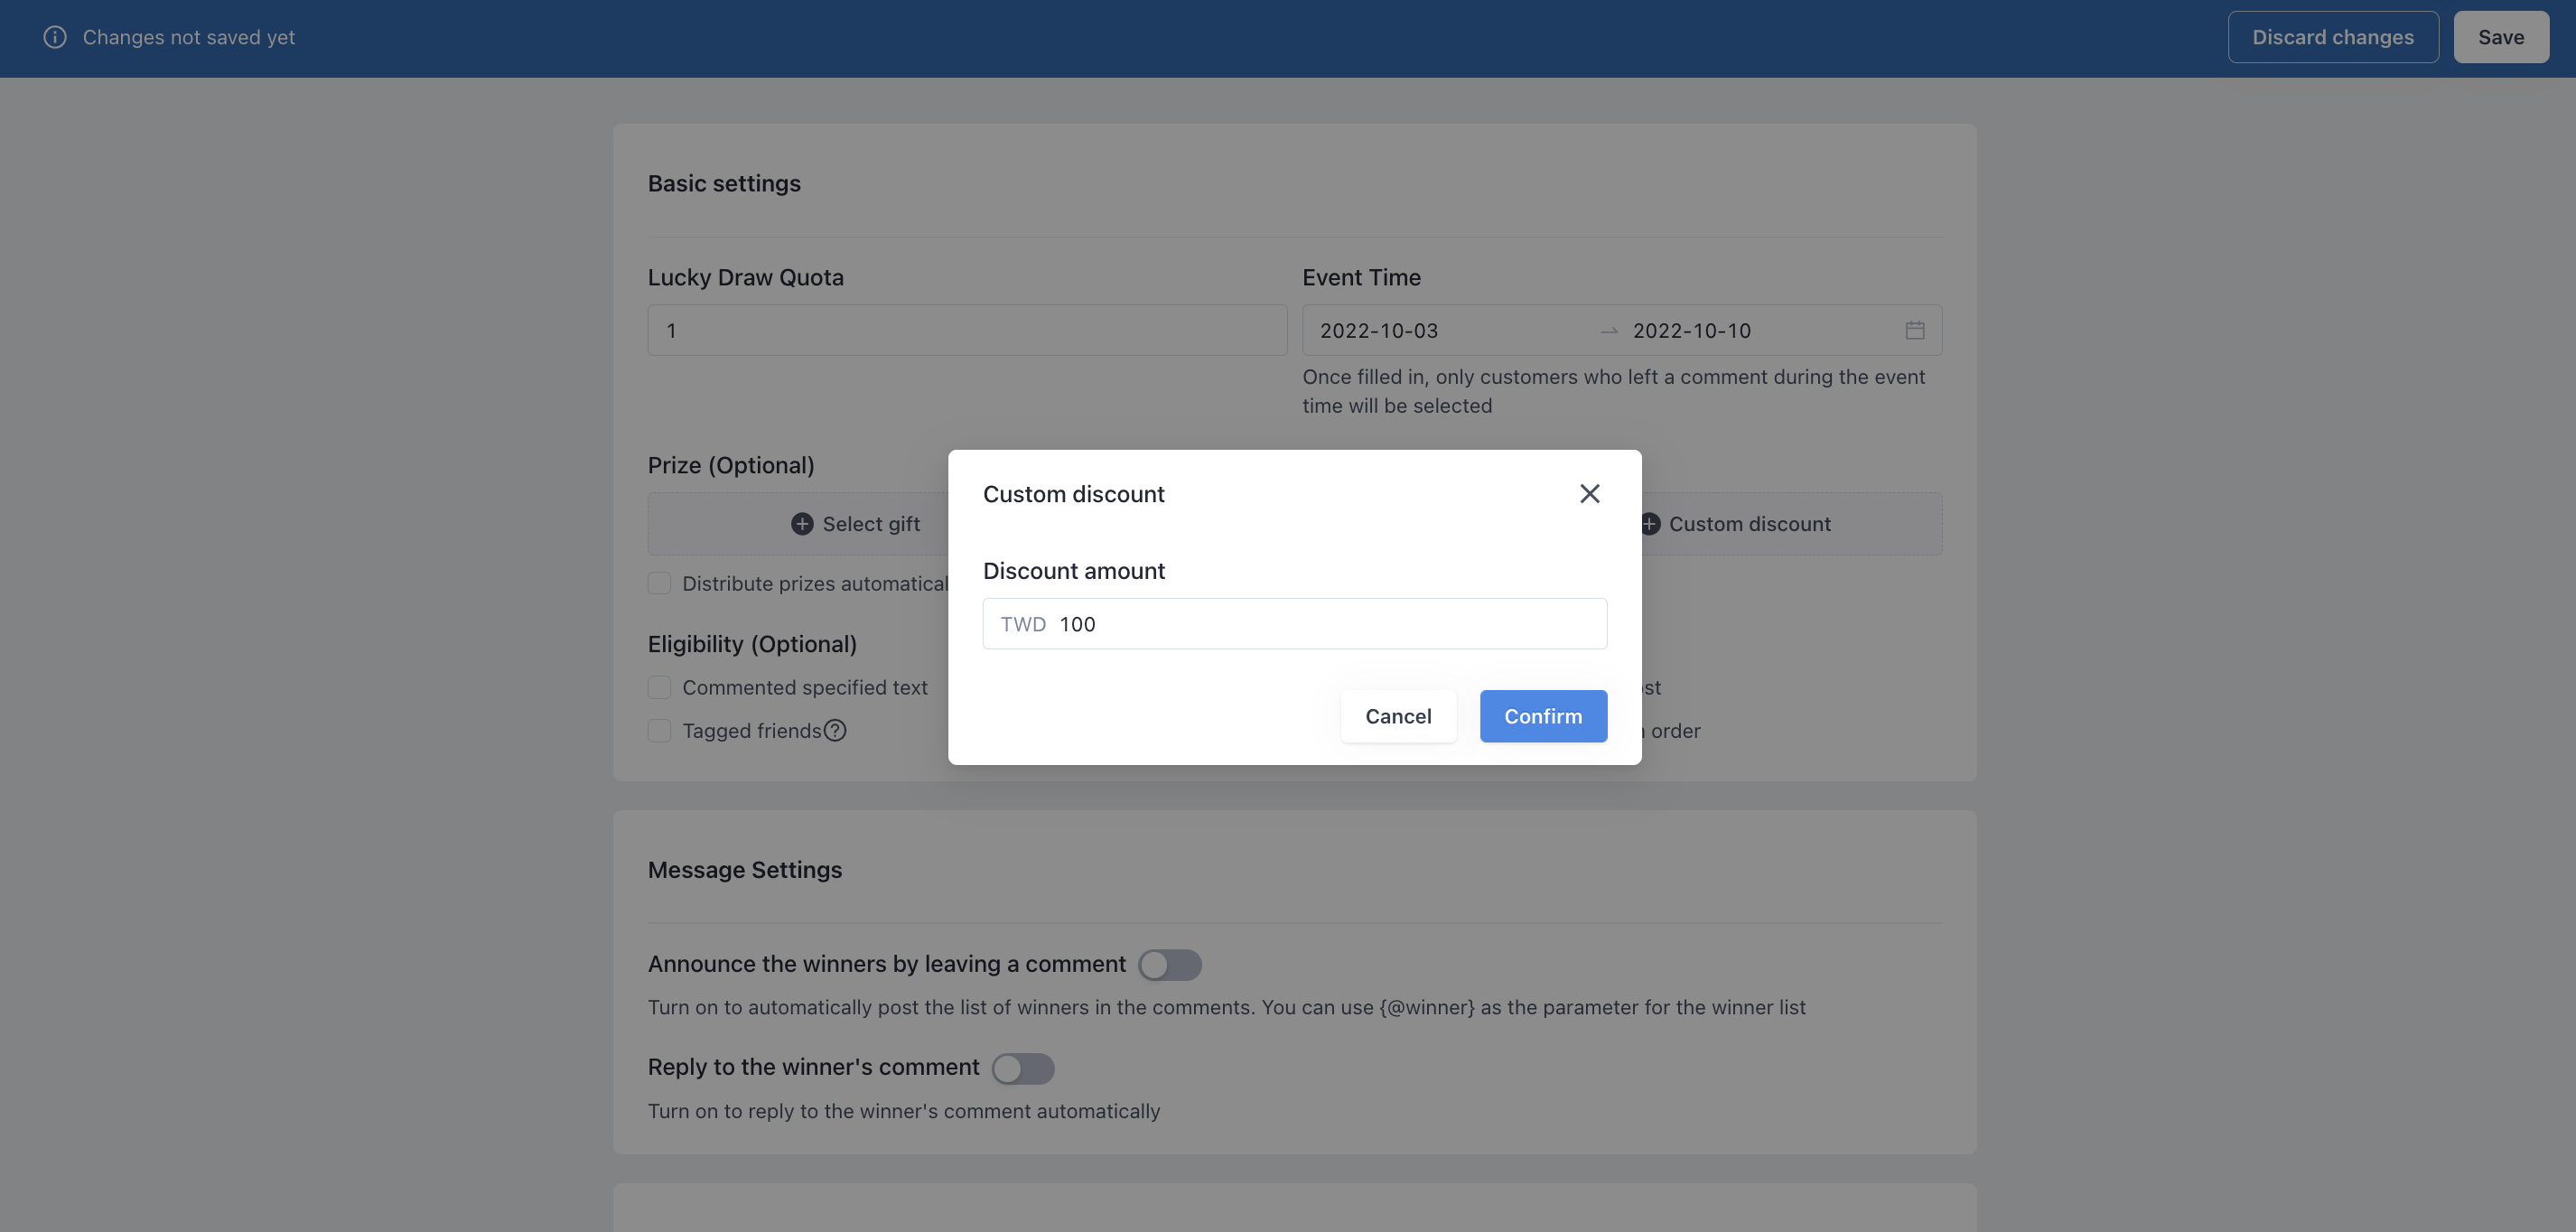Click the info icon beside Changes not saved
Image resolution: width=2576 pixels, height=1232 pixels.
55,37
